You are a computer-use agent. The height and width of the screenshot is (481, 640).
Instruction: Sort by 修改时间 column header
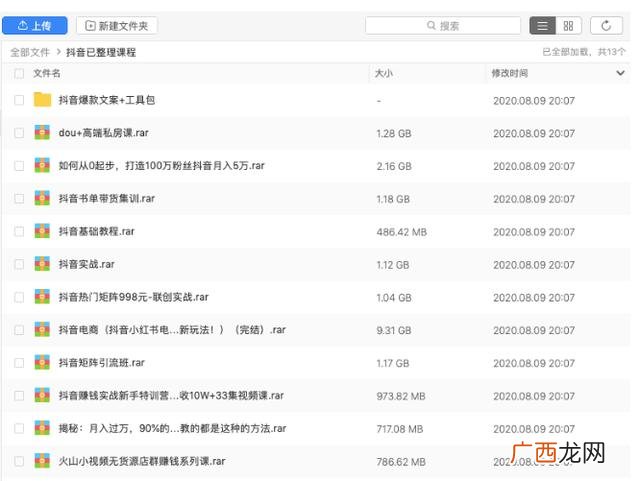point(509,73)
